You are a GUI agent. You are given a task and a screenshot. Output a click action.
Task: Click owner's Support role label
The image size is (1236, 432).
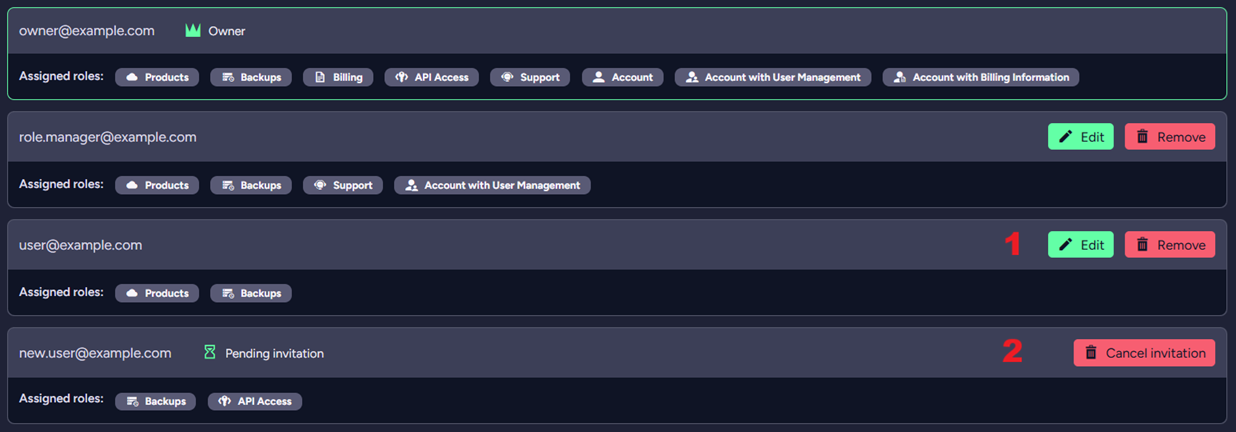(x=540, y=77)
